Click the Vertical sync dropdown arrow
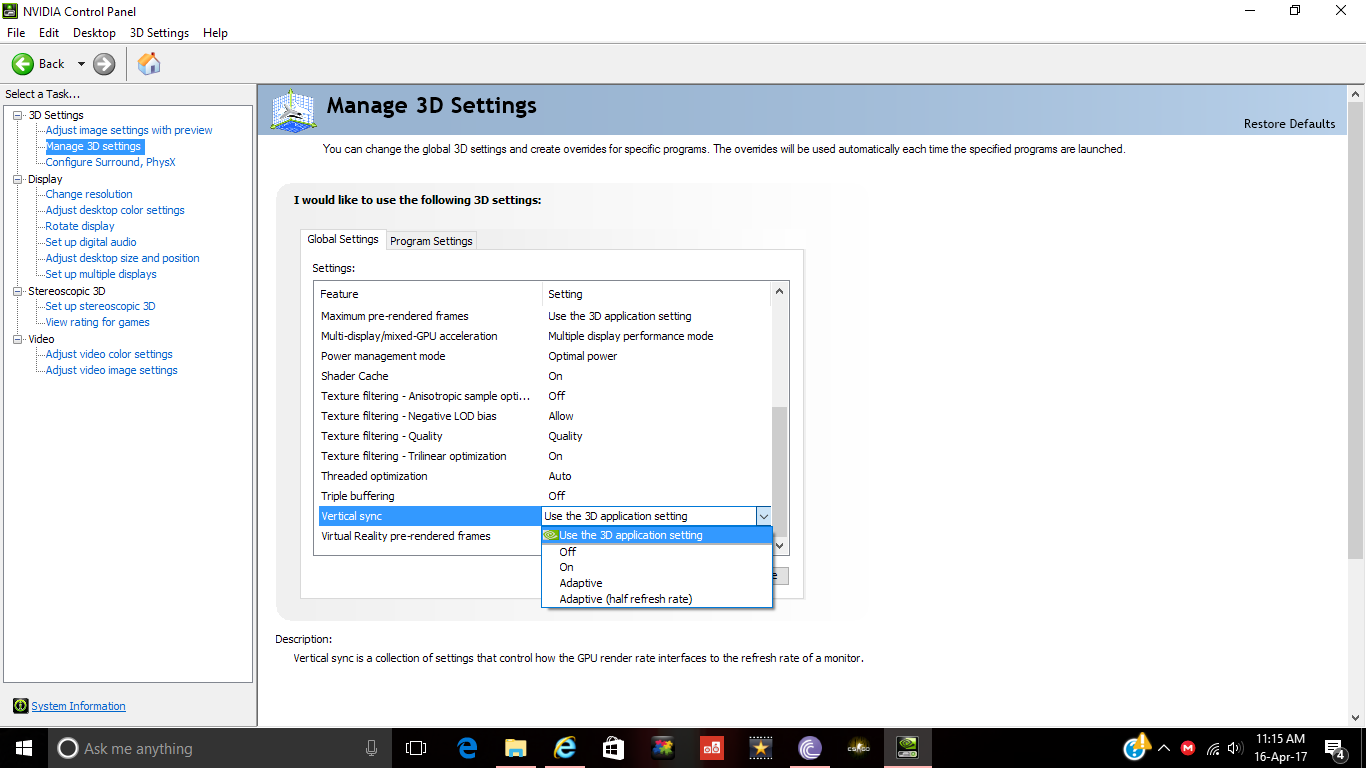Image resolution: width=1366 pixels, height=768 pixels. (x=763, y=516)
